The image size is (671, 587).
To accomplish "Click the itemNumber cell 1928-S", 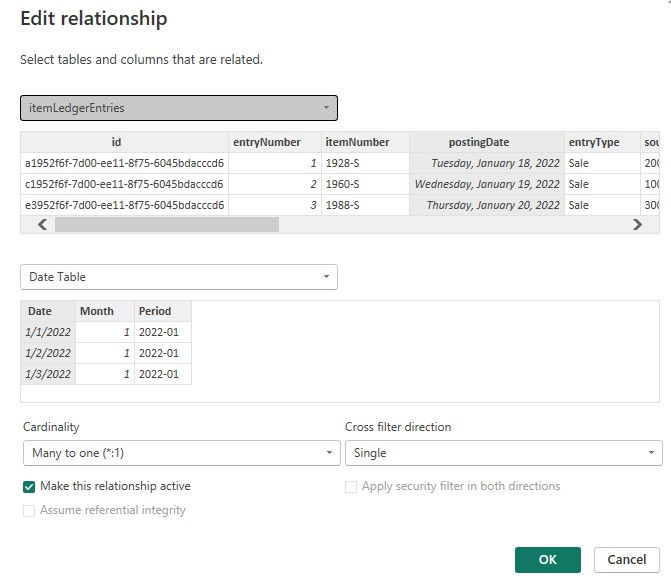I will point(365,163).
